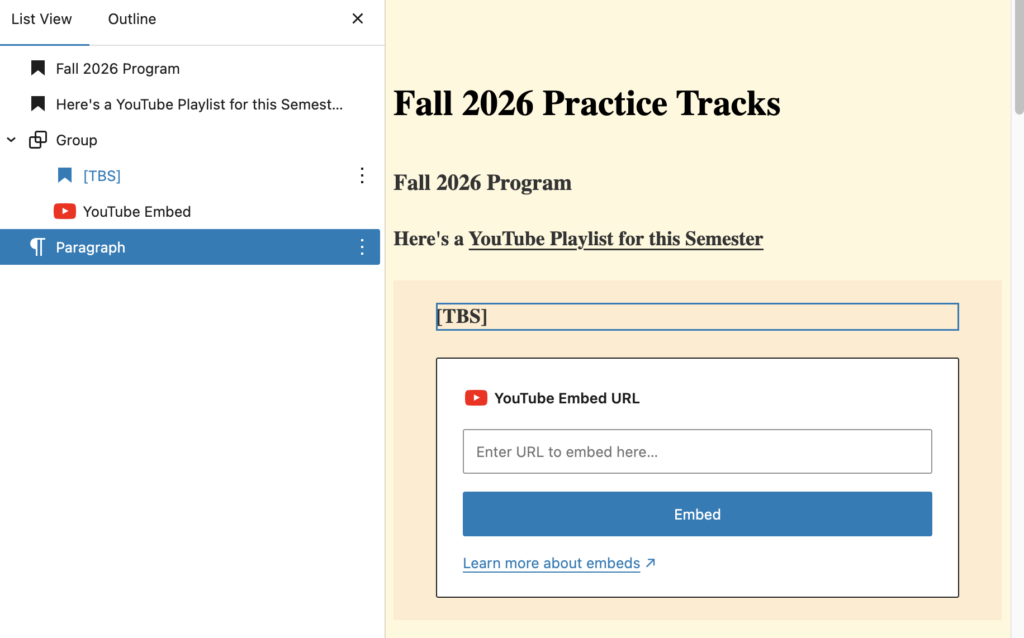Click the bookmark icon beside the YouTube Playlist heading item
1024x638 pixels.
(38, 104)
